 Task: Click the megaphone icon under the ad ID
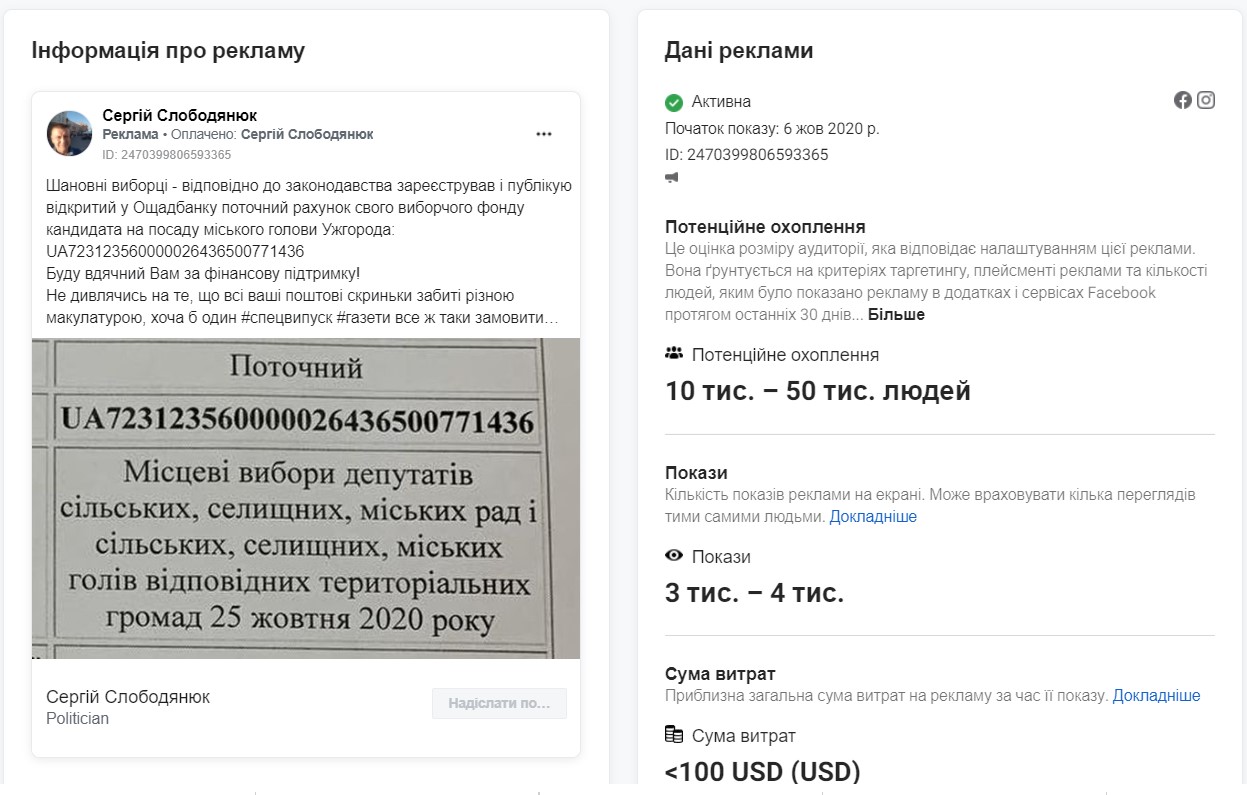point(672,178)
